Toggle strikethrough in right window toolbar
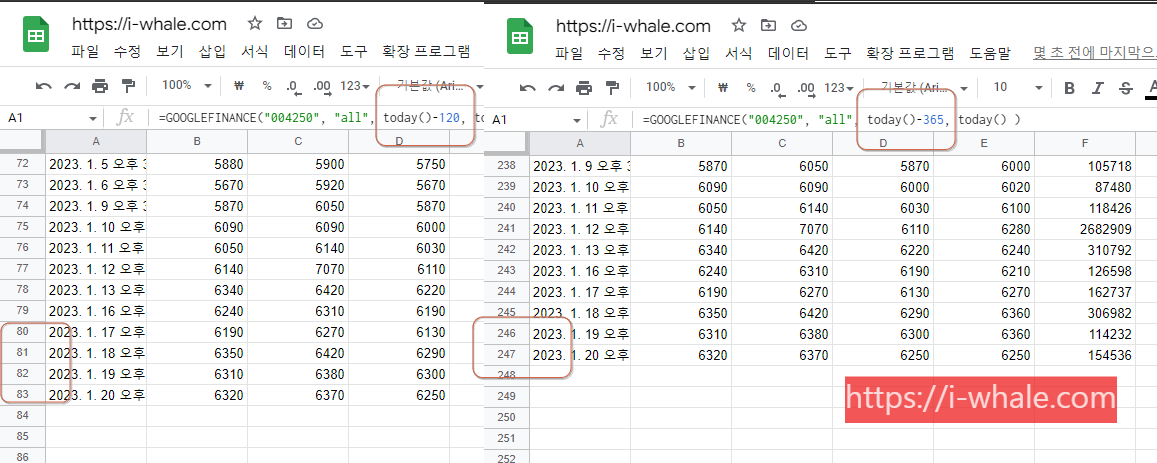The height and width of the screenshot is (463, 1157). pos(1125,88)
